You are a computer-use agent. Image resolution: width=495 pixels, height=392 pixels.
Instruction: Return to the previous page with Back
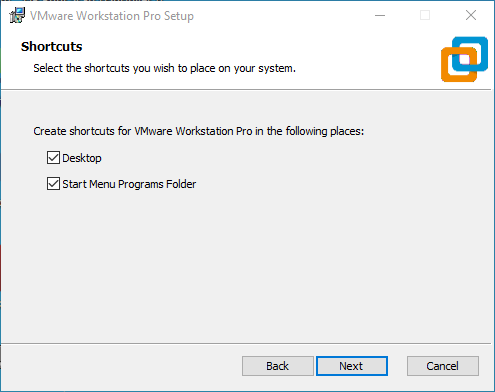coord(278,366)
